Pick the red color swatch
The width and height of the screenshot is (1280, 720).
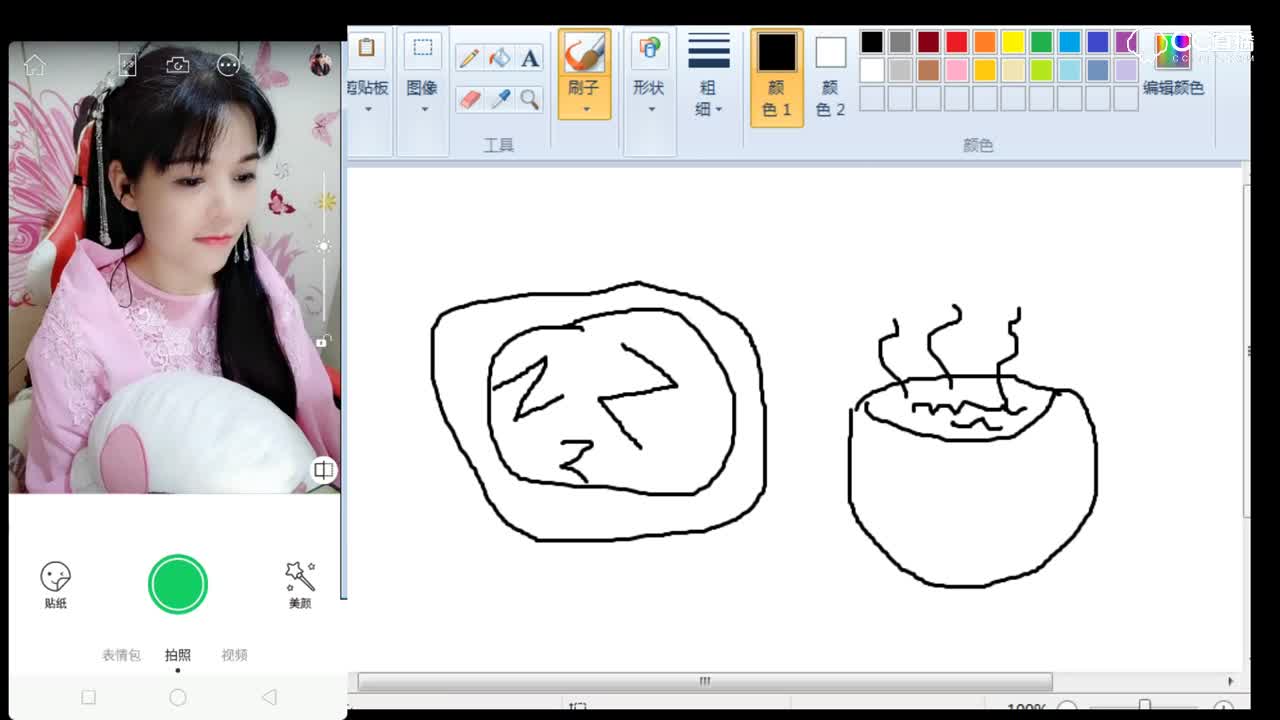(x=957, y=42)
